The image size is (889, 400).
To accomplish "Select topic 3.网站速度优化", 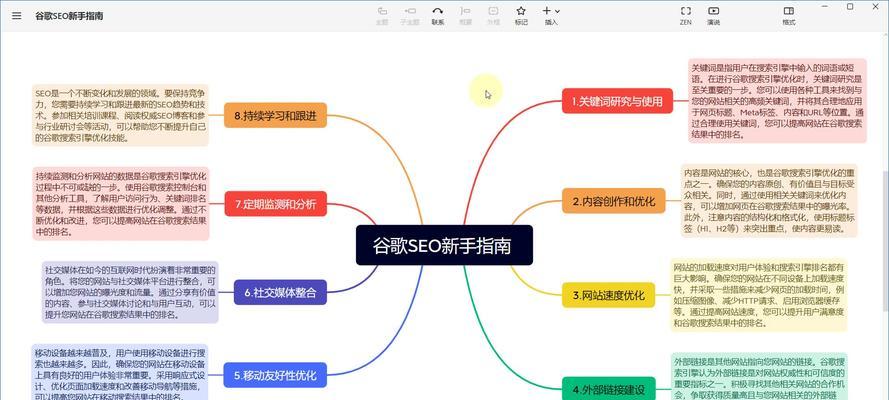I will click(x=608, y=295).
